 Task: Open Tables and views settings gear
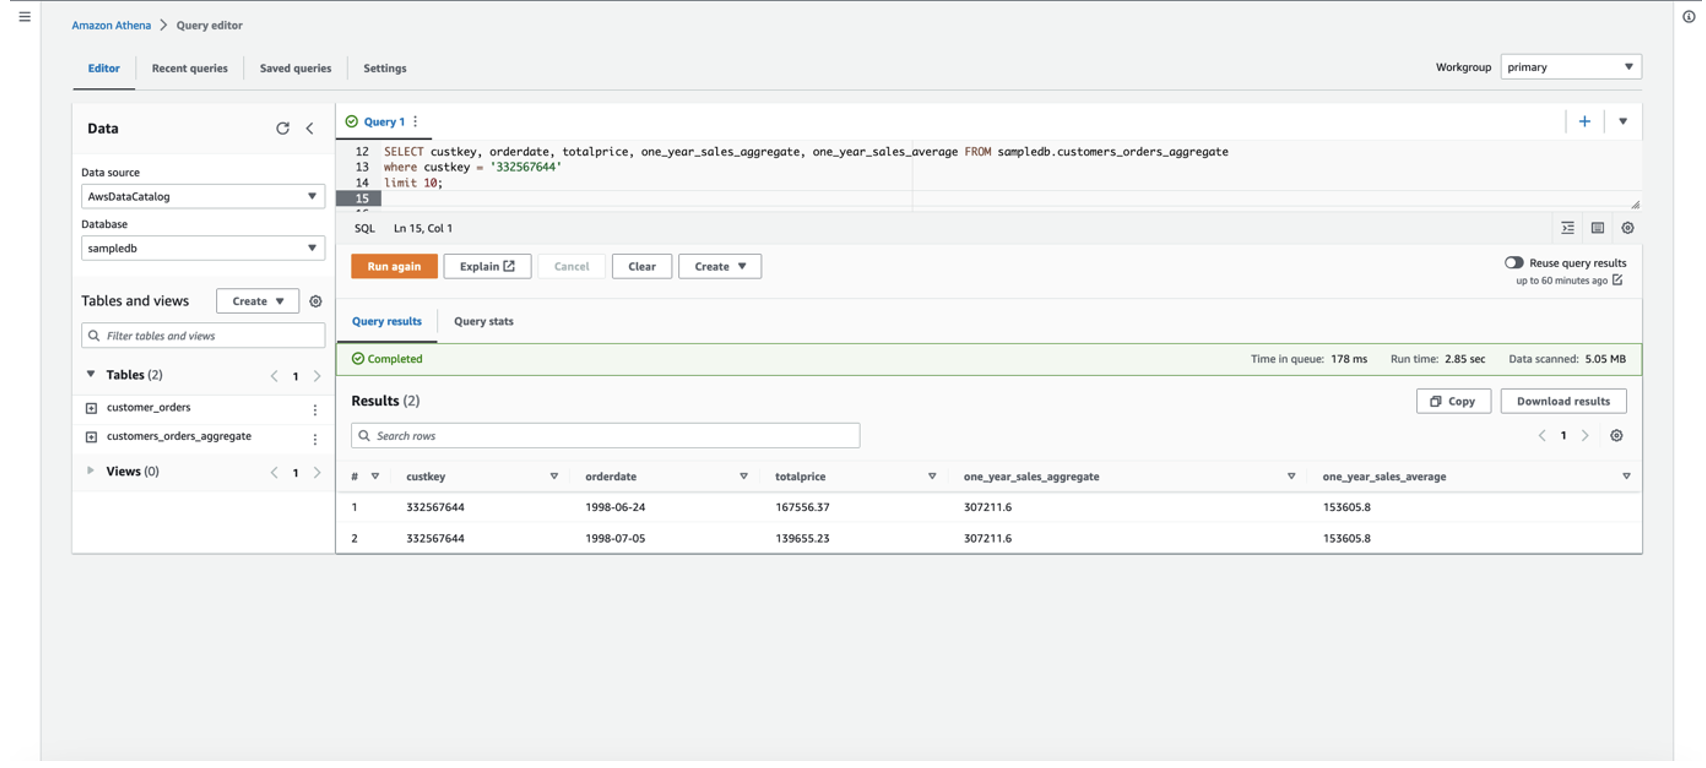[316, 301]
